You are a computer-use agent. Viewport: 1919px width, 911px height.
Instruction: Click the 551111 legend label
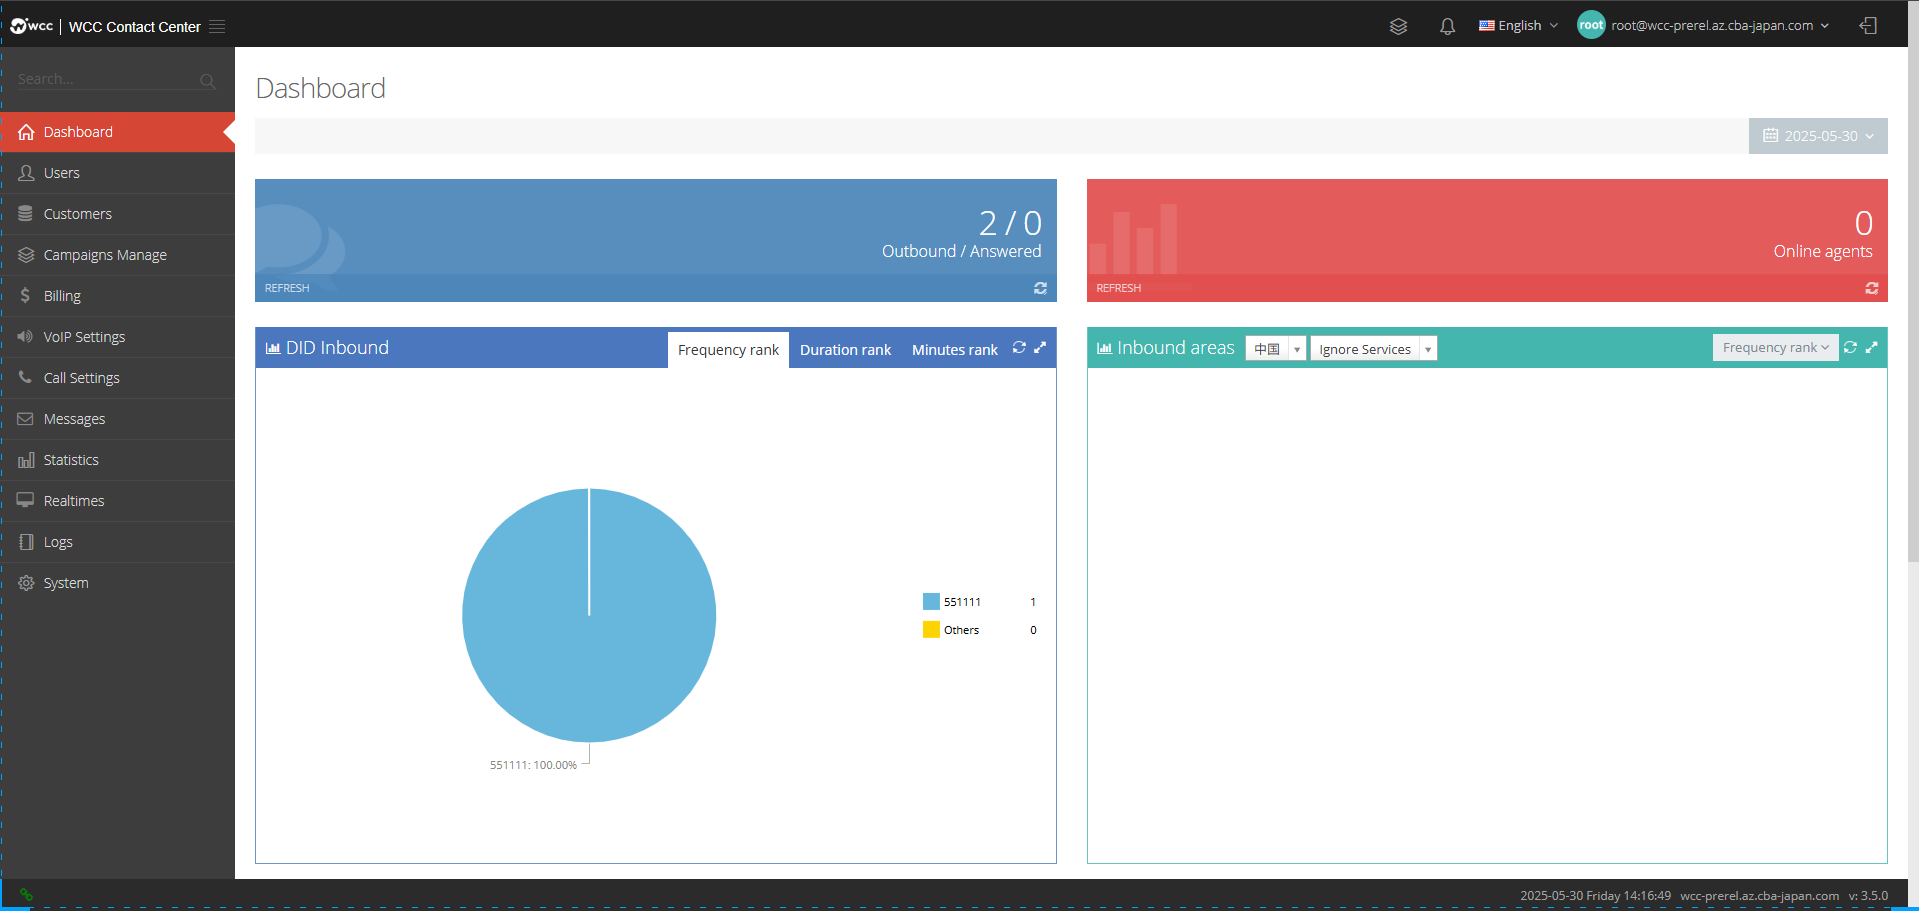962,602
